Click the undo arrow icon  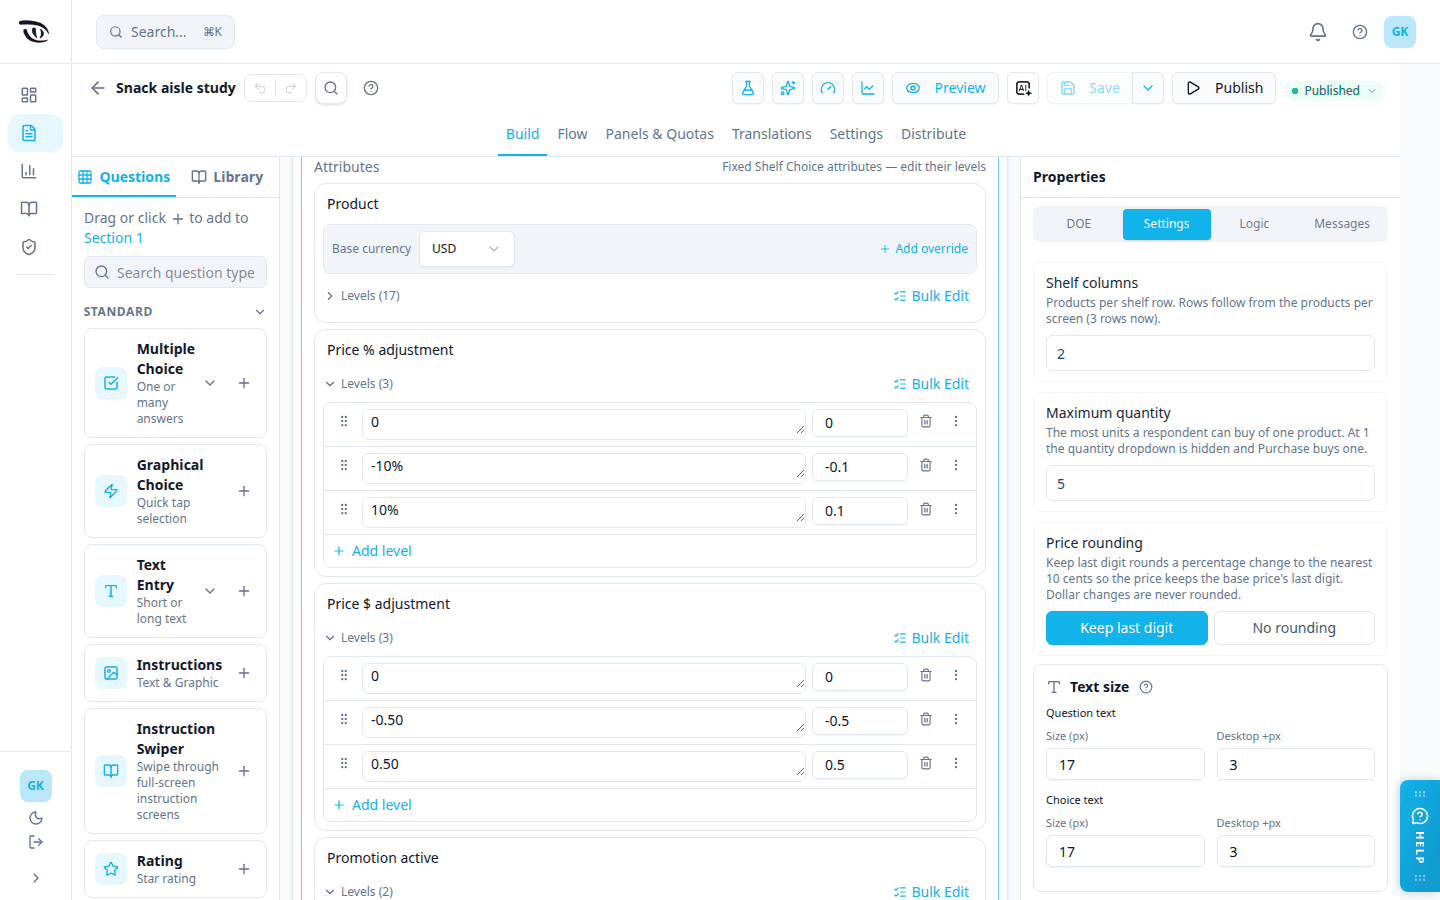pyautogui.click(x=260, y=88)
